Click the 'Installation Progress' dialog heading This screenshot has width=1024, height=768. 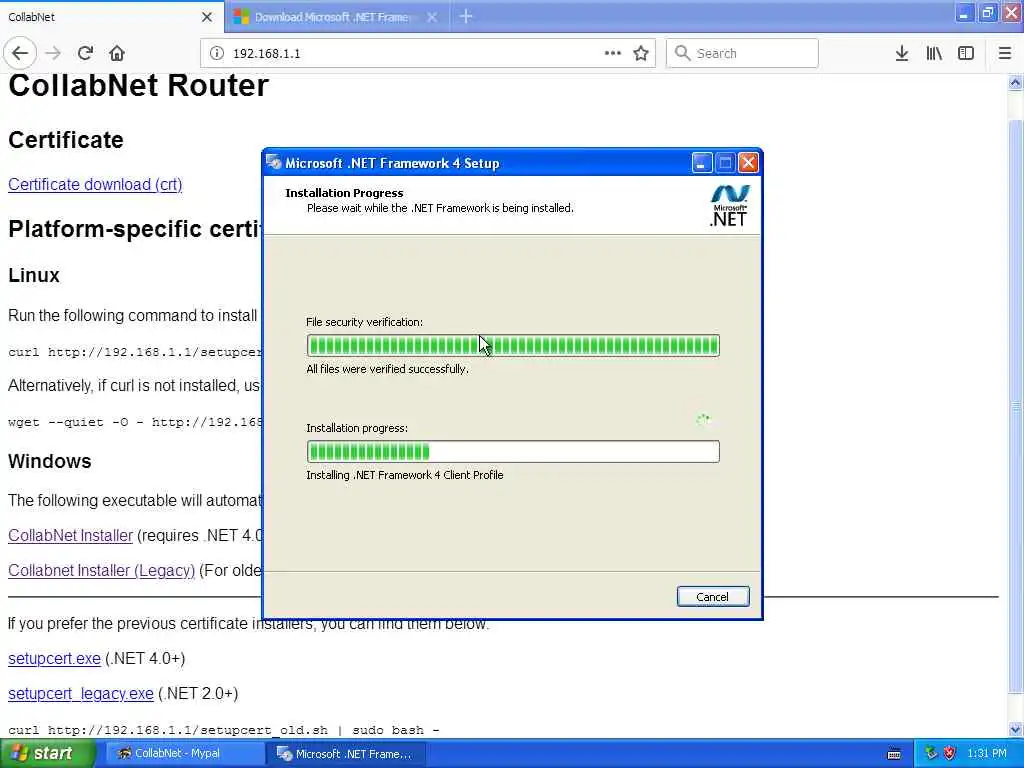click(344, 193)
